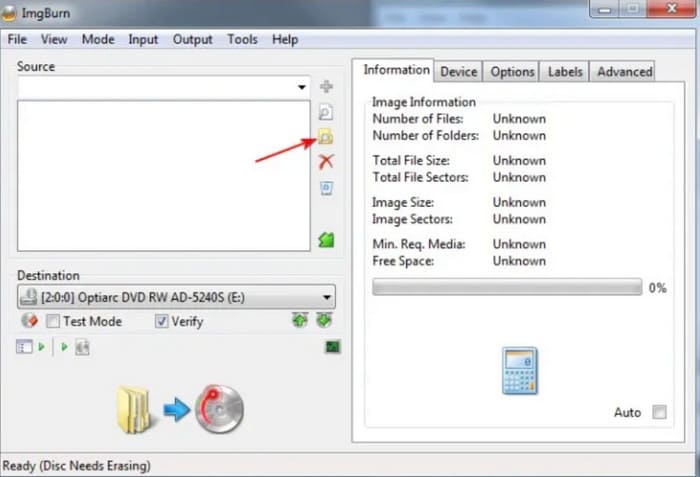Click the Number of Folders label
This screenshot has height=477, width=700.
point(425,135)
